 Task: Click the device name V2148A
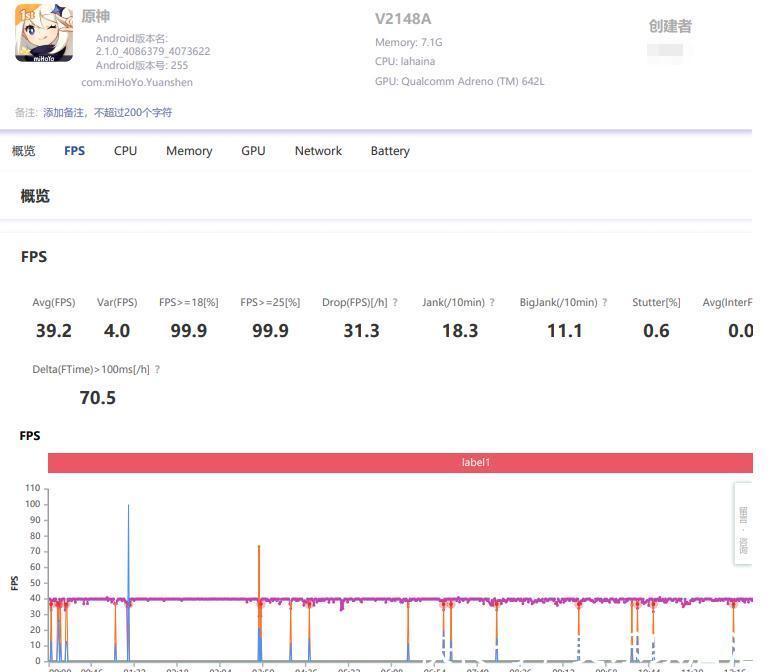click(x=403, y=19)
